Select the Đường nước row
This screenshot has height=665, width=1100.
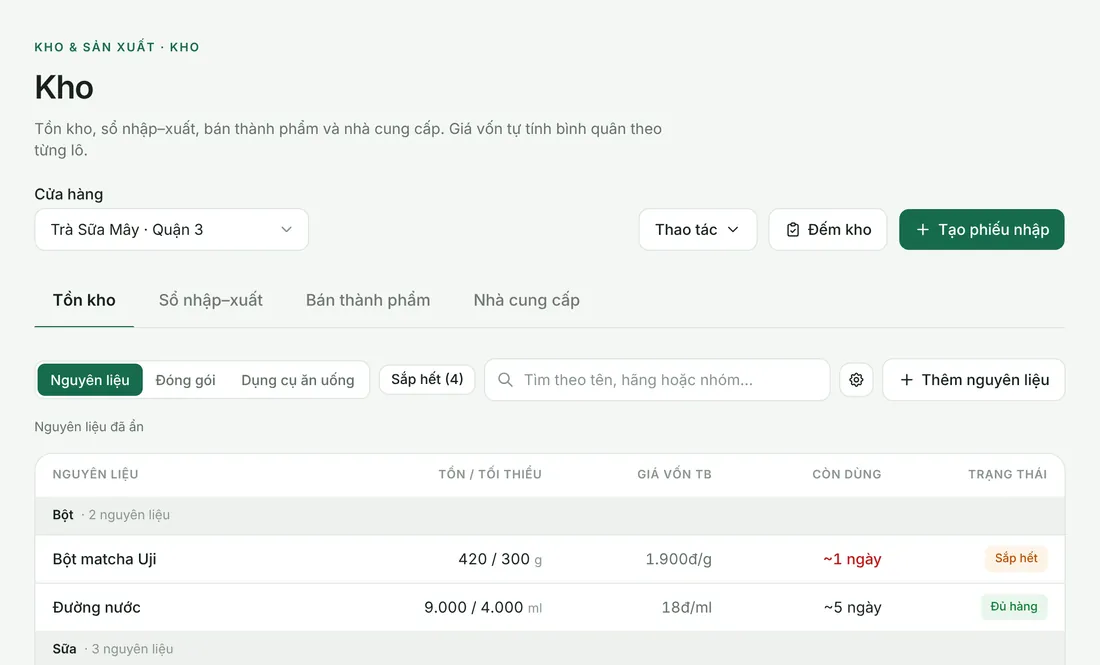(x=549, y=607)
